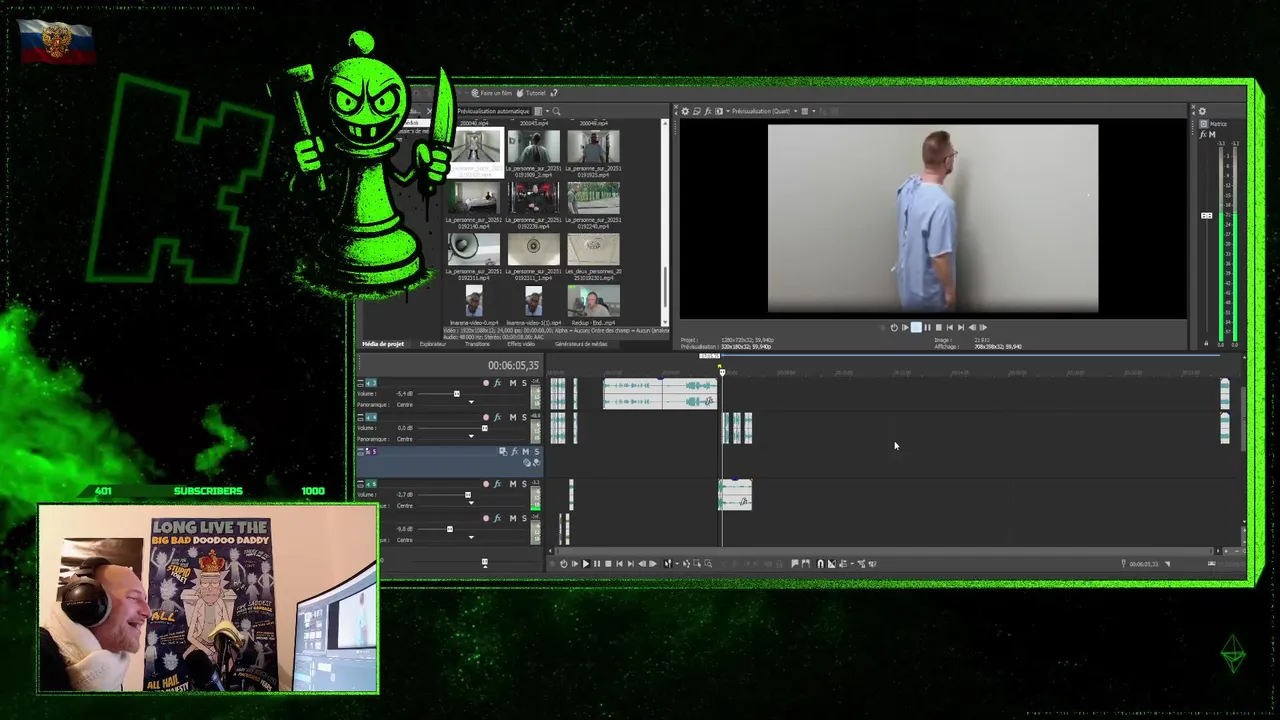Open track 6 audio fx
This screenshot has height=720, width=1280.
pos(497,484)
